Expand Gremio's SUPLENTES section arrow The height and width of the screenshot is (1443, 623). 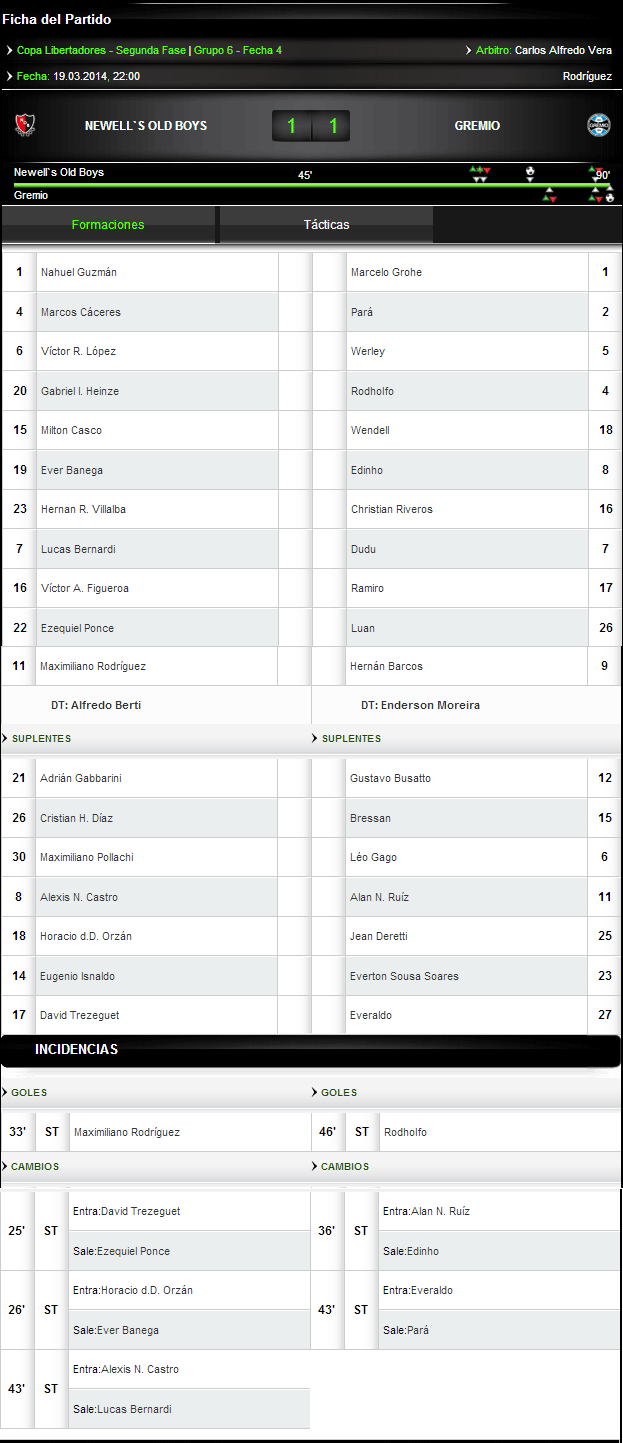pyautogui.click(x=315, y=738)
